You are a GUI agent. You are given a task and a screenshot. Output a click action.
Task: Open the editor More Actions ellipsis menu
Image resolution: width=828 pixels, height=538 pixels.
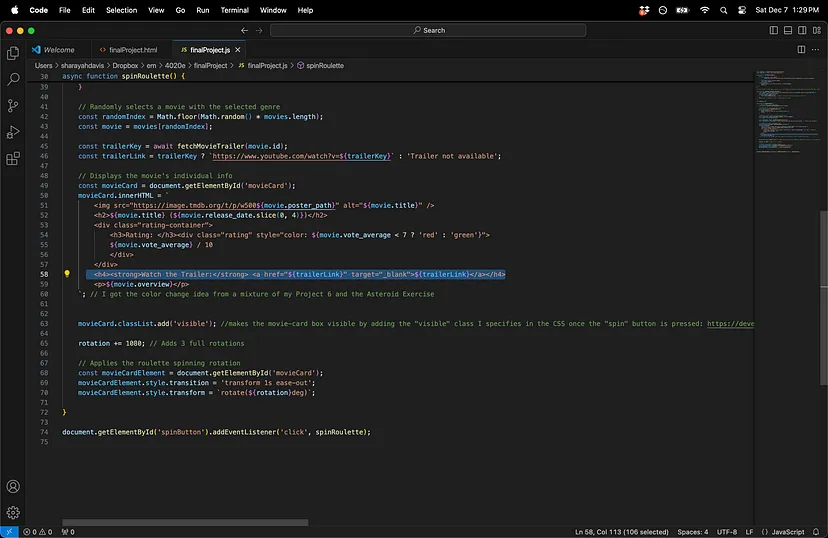815,49
